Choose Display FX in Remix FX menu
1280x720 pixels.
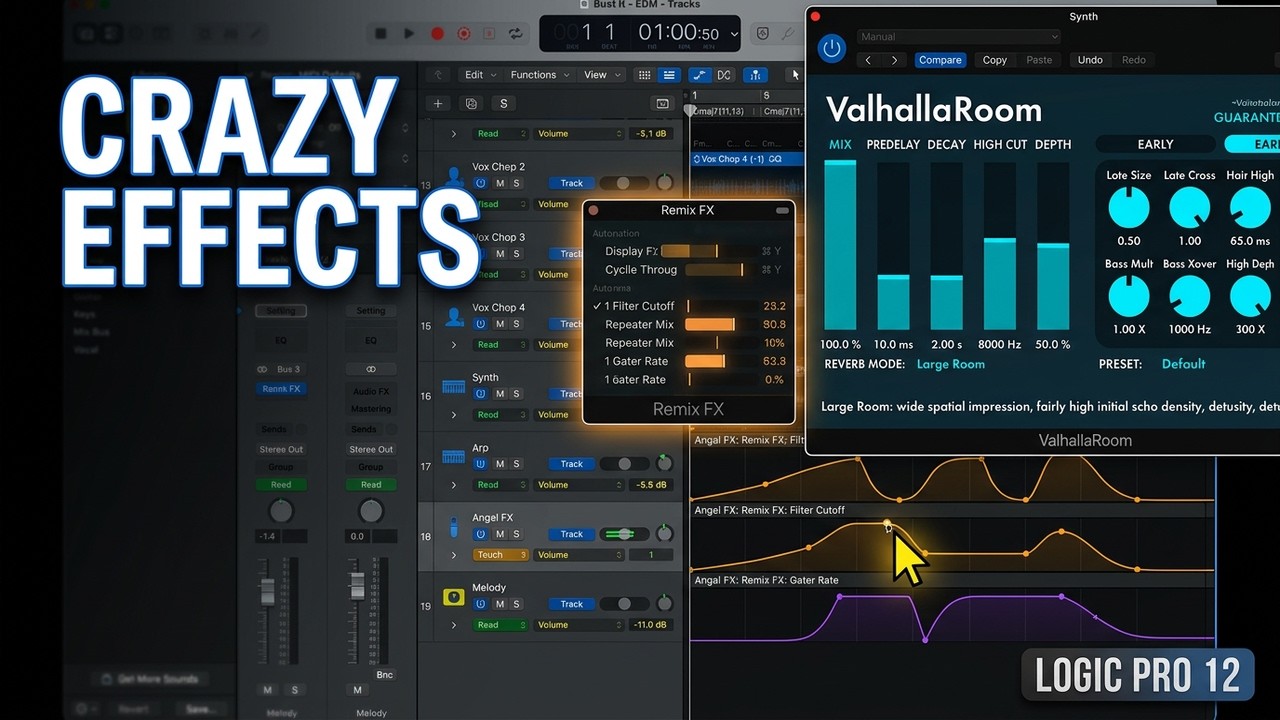tap(631, 251)
